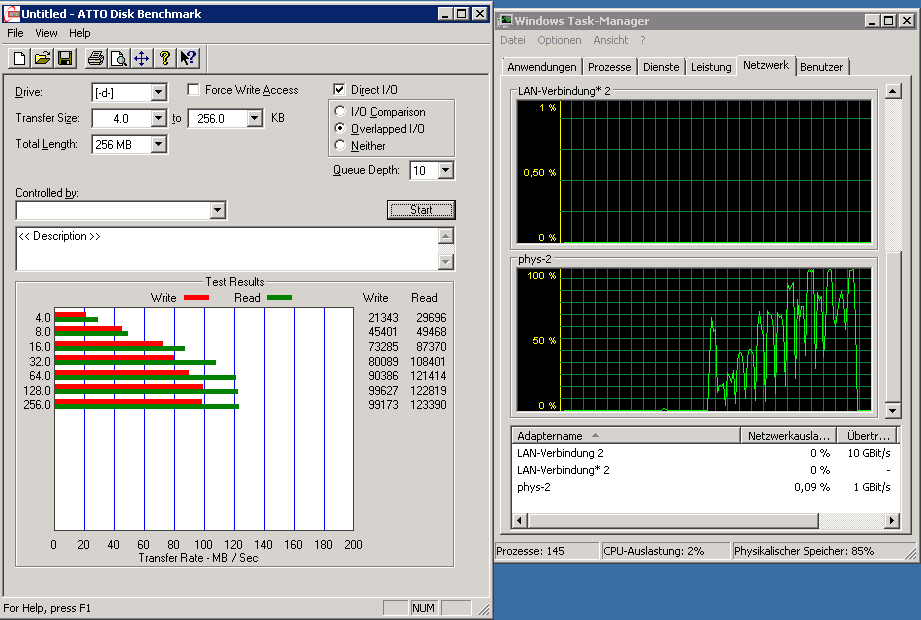Screen dimensions: 921x620
Task: Click Description scrollbar down arrow
Action: pyautogui.click(x=446, y=262)
